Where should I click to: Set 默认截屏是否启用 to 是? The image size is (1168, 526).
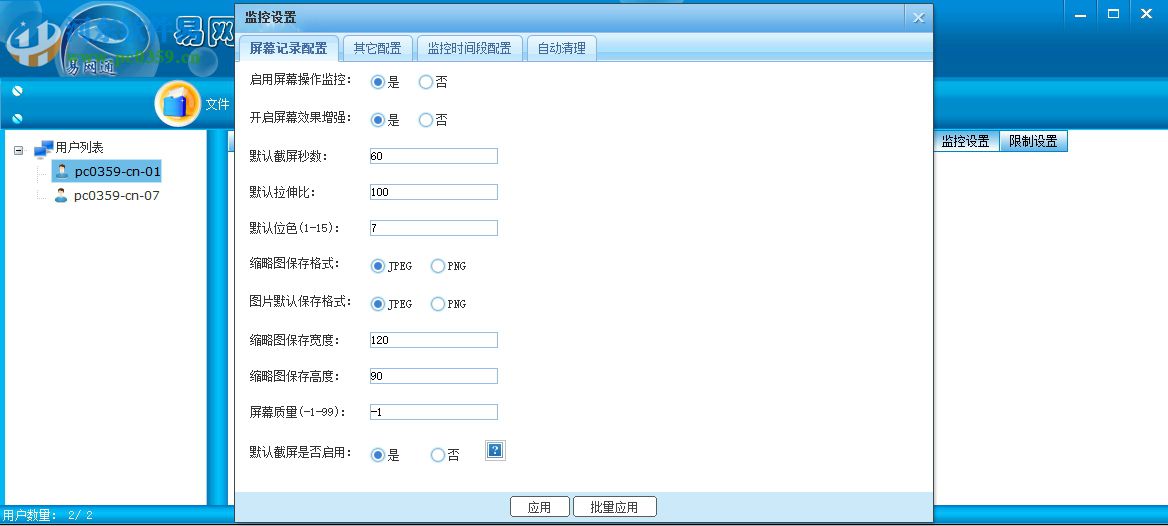click(378, 454)
